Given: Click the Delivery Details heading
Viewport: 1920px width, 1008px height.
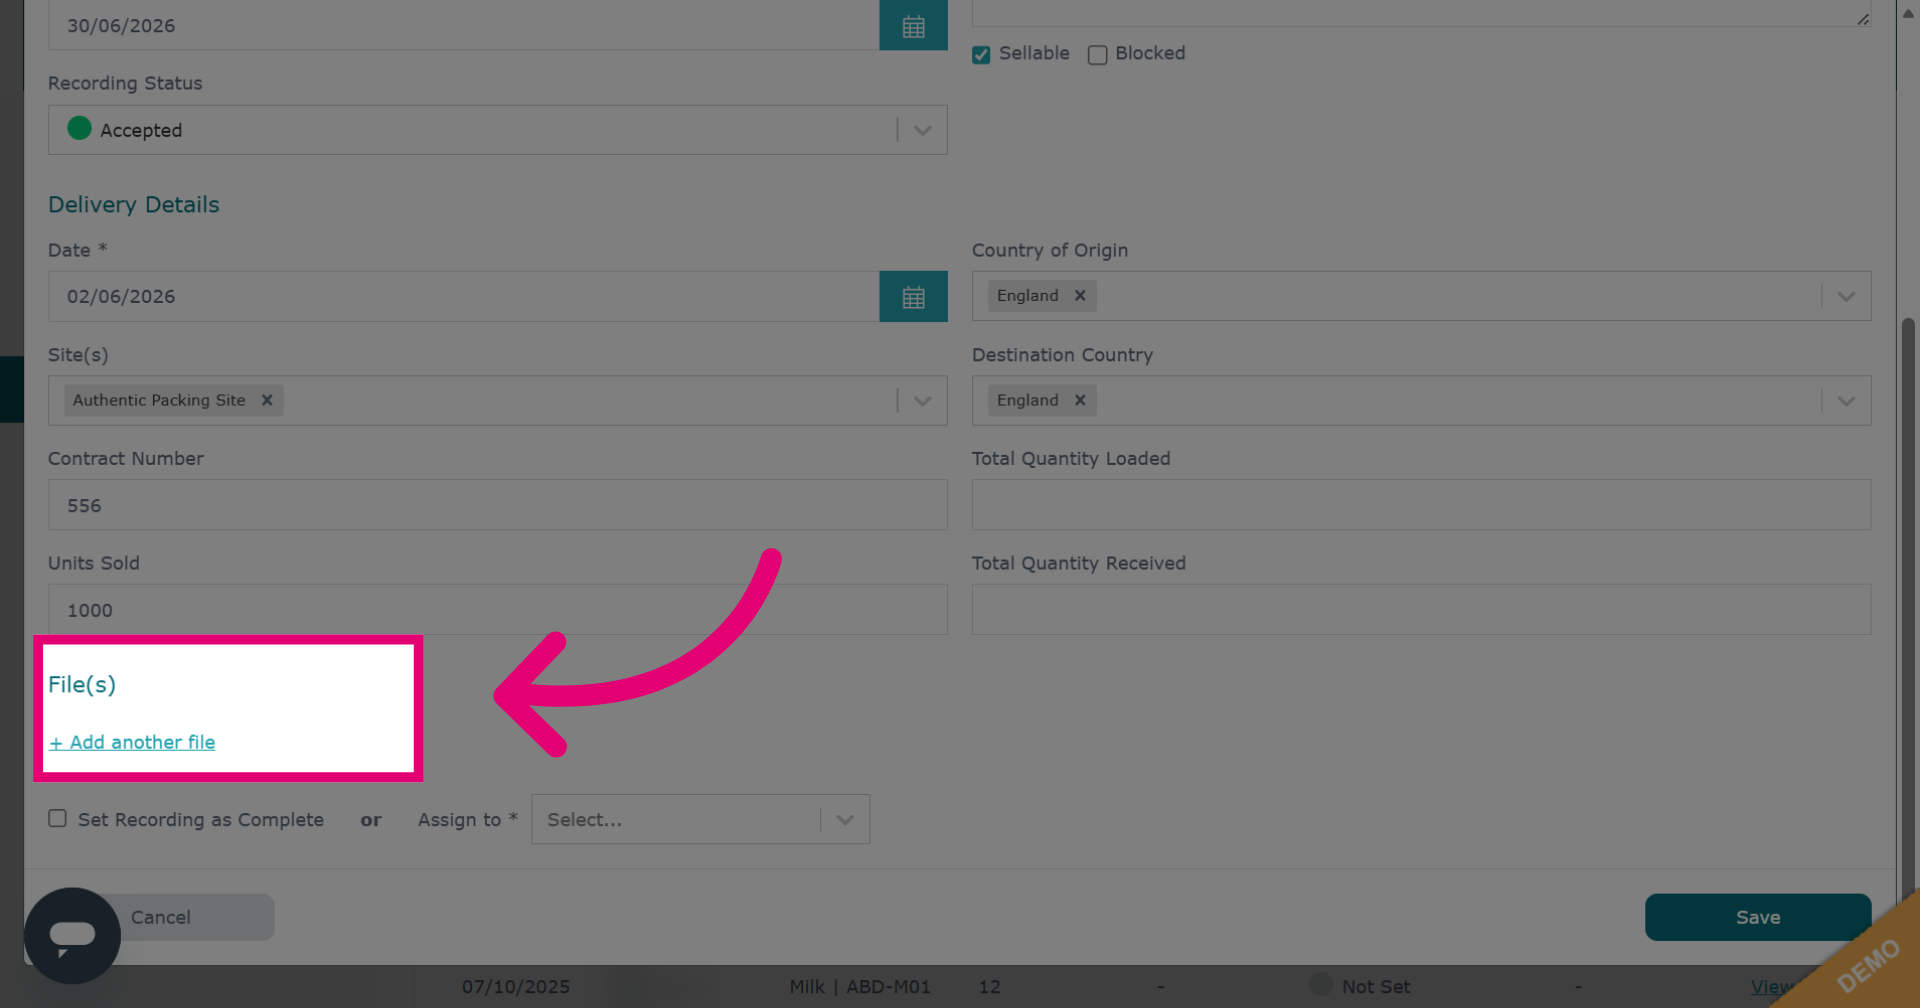Looking at the screenshot, I should click(x=134, y=204).
